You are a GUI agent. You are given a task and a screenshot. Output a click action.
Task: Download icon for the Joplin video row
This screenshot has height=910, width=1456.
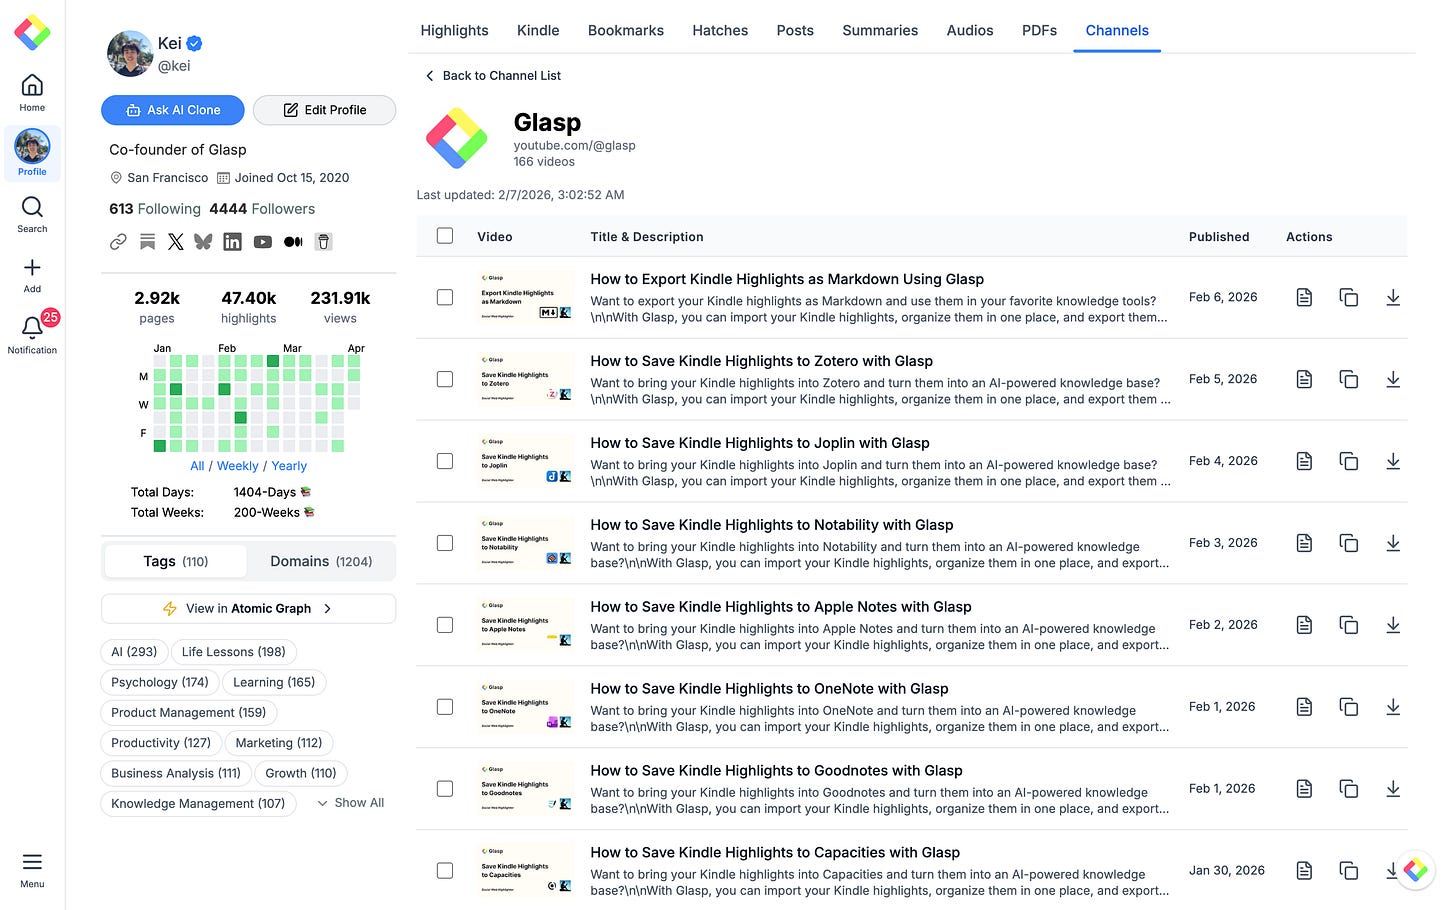click(x=1393, y=461)
